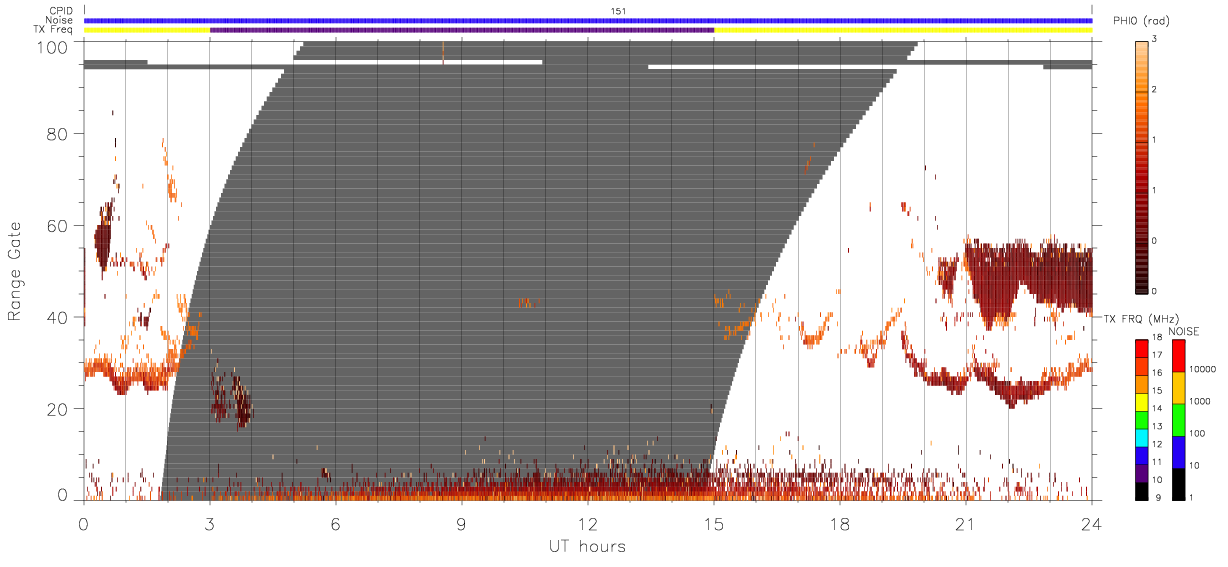Click the 10000 tick label in NOISE legend
This screenshot has width=1228, height=567.
tap(1204, 369)
